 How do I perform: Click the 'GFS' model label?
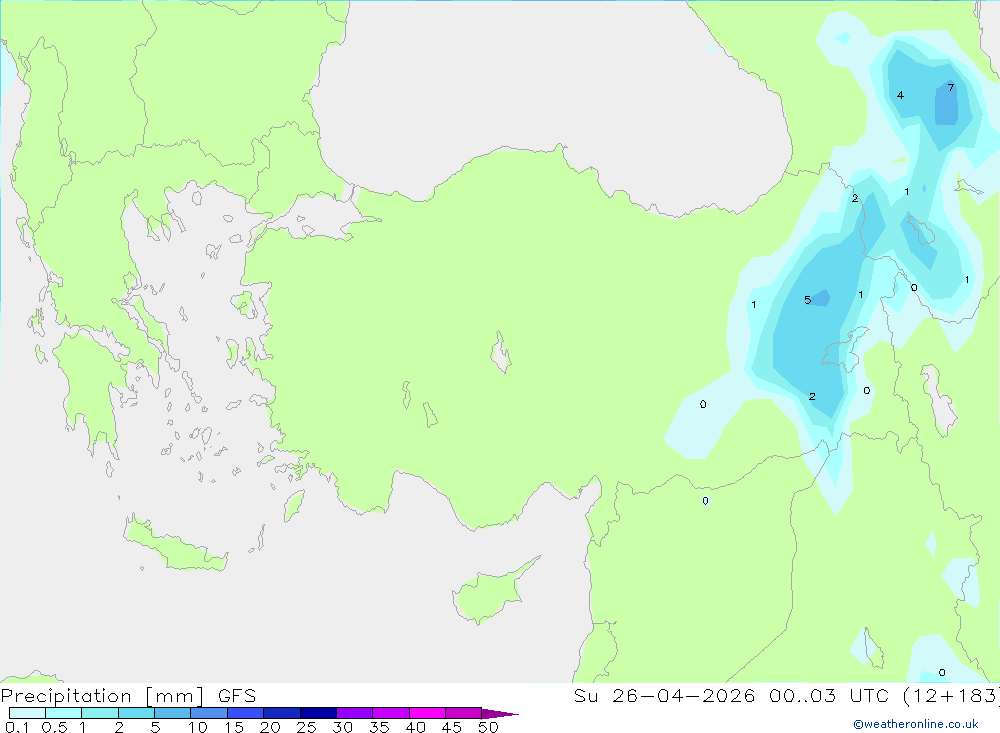pyautogui.click(x=237, y=696)
